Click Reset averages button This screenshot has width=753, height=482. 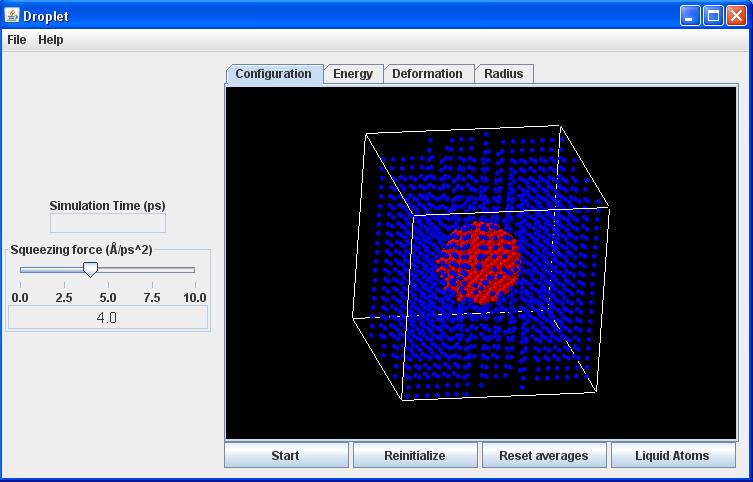coord(544,456)
